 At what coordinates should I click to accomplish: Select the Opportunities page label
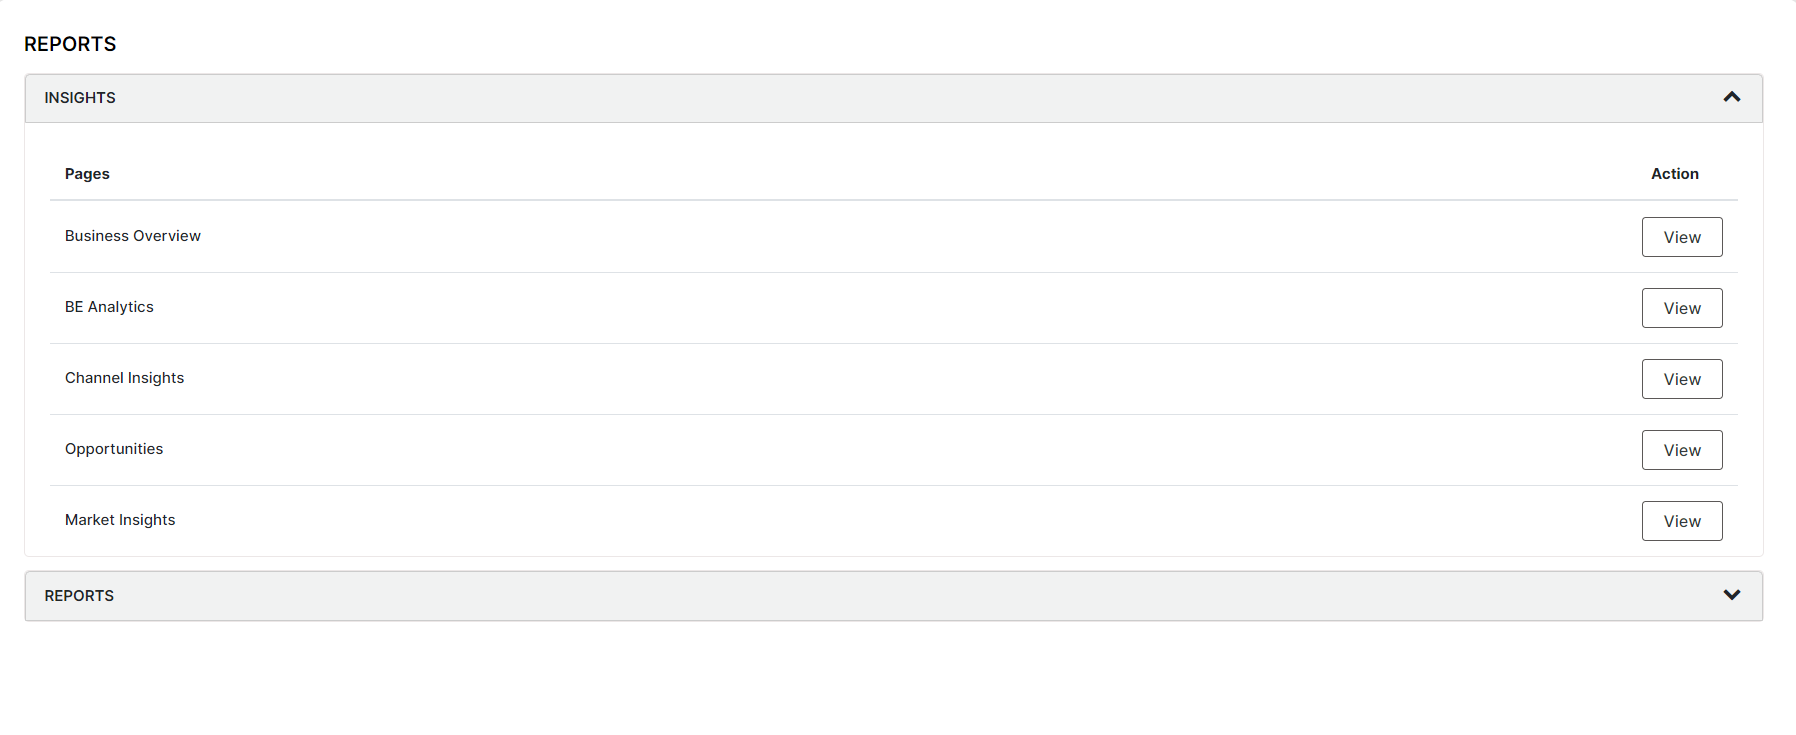click(113, 448)
